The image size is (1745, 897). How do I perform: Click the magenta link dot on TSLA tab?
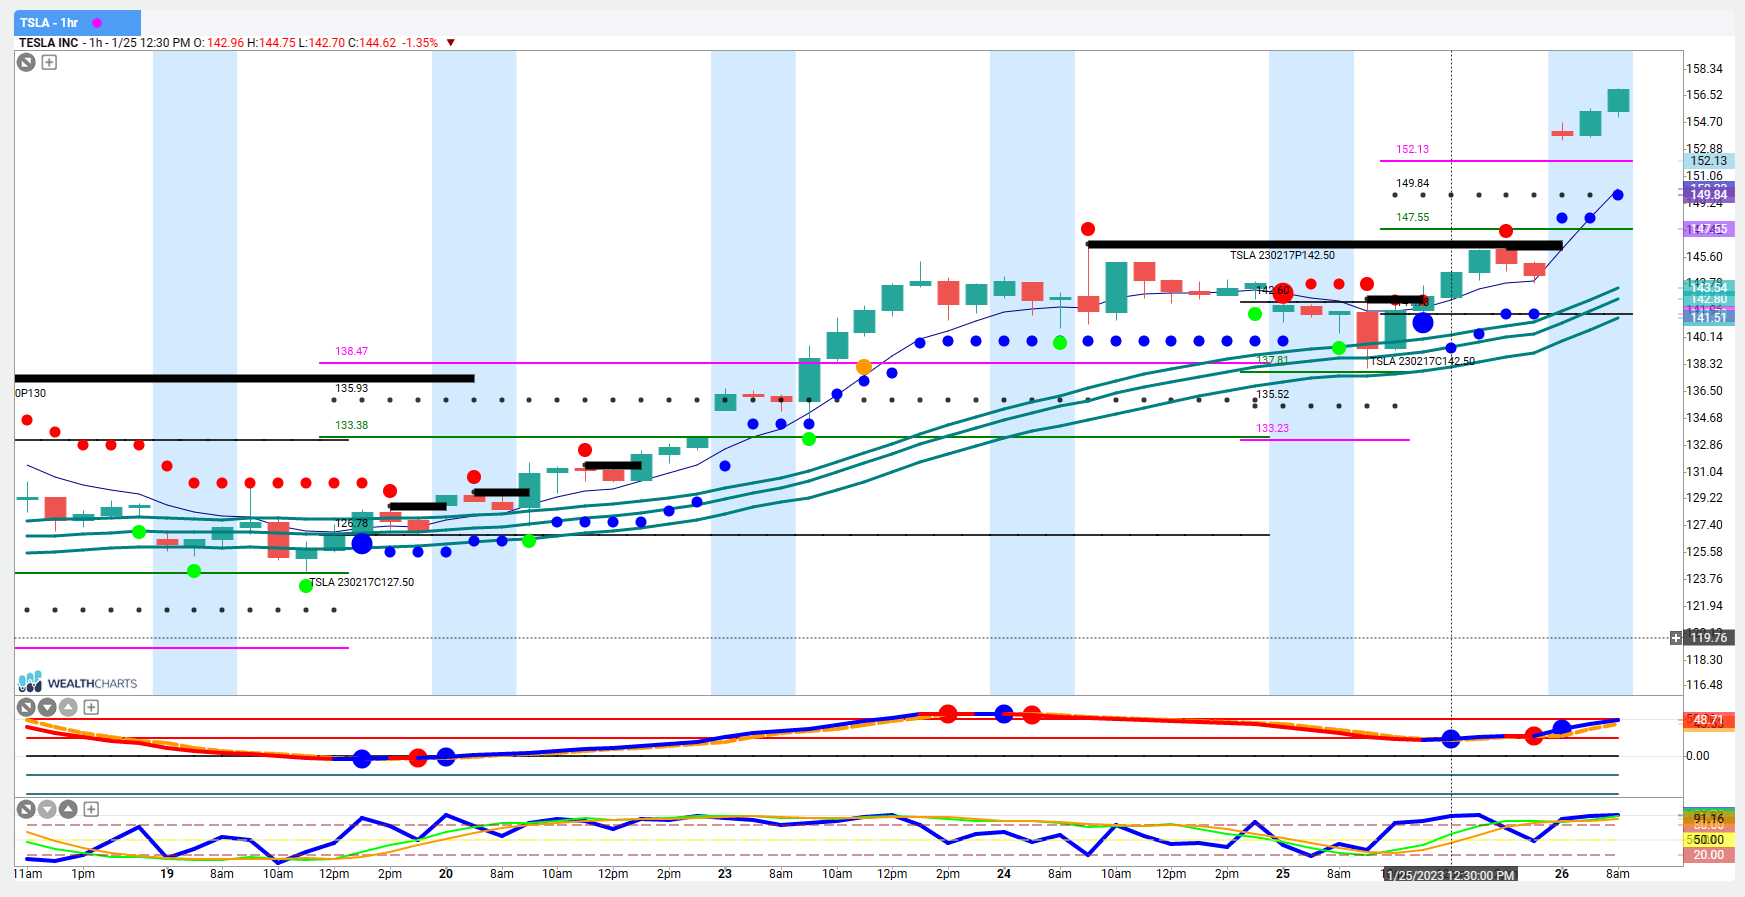[97, 23]
